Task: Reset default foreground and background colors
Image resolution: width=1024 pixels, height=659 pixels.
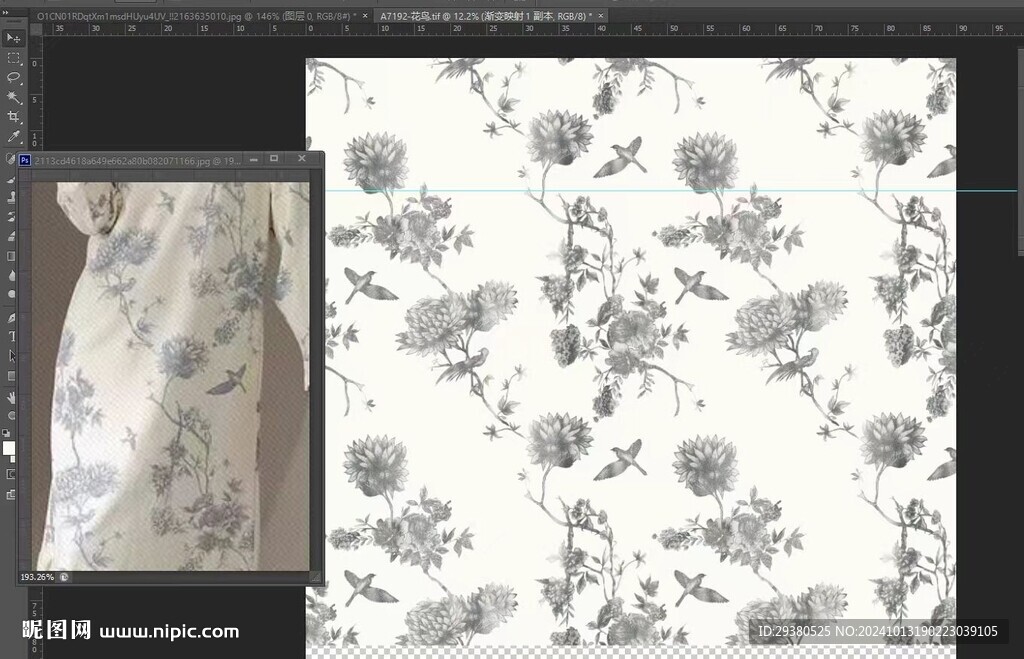Action: [x=6, y=432]
